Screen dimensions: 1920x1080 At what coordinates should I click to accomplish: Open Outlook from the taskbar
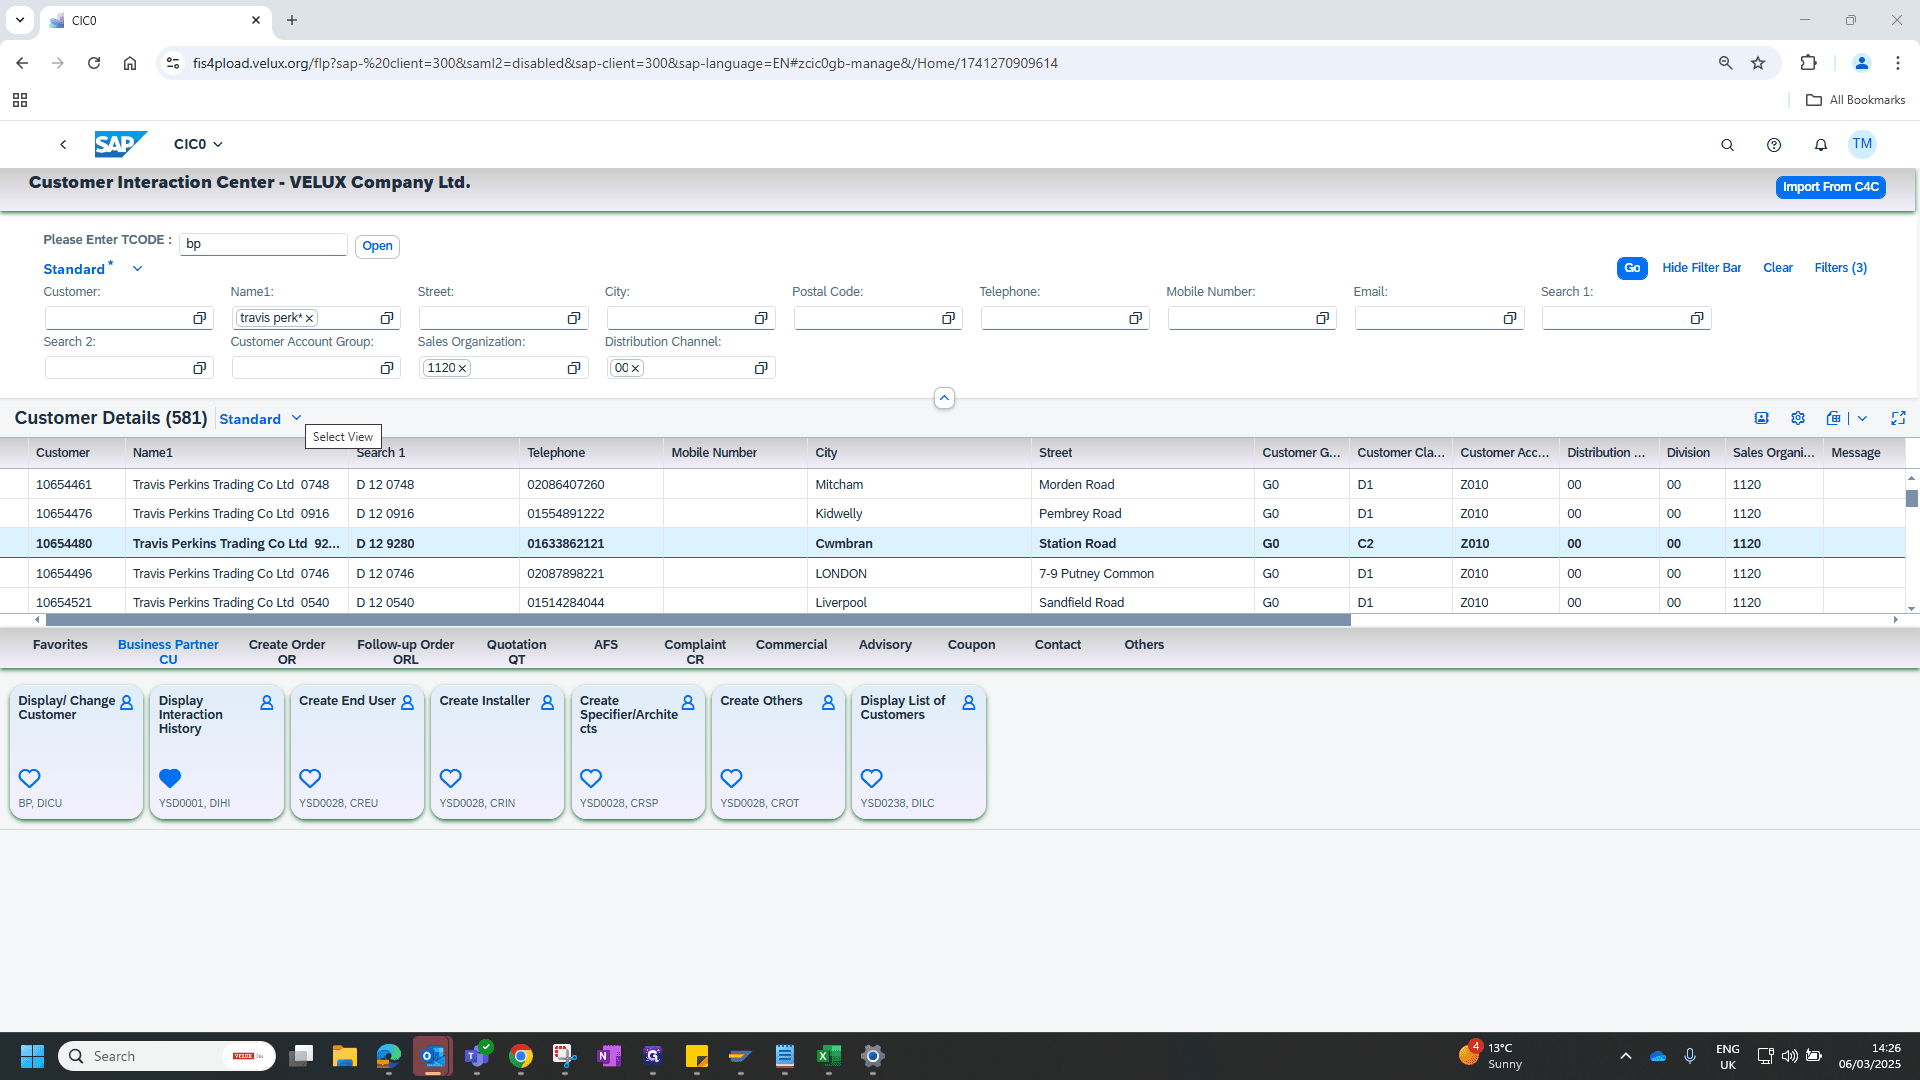432,1056
